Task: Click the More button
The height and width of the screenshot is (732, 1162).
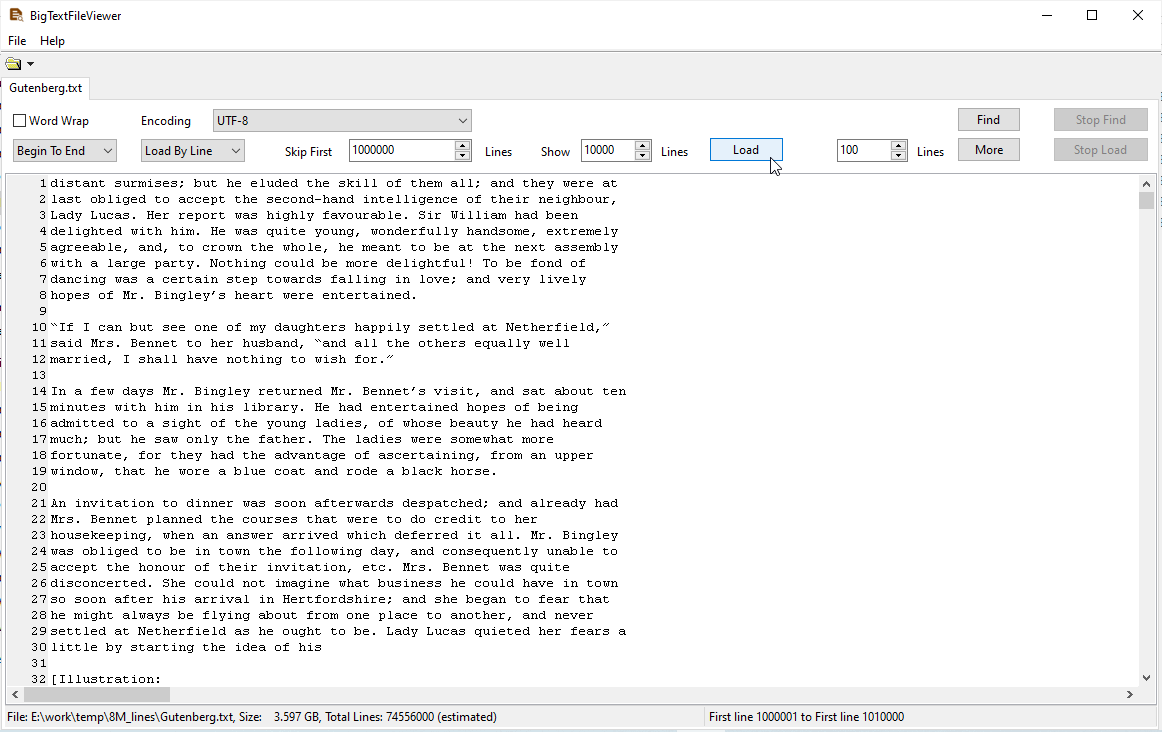Action: tap(988, 150)
